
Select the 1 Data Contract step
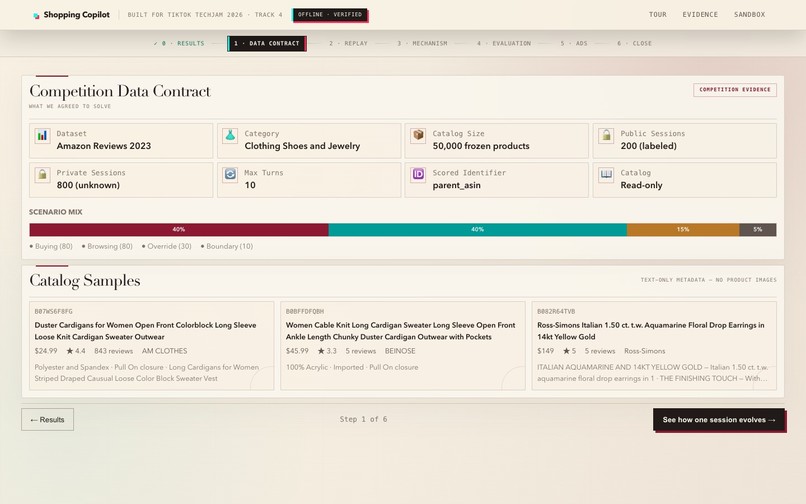[x=267, y=44]
